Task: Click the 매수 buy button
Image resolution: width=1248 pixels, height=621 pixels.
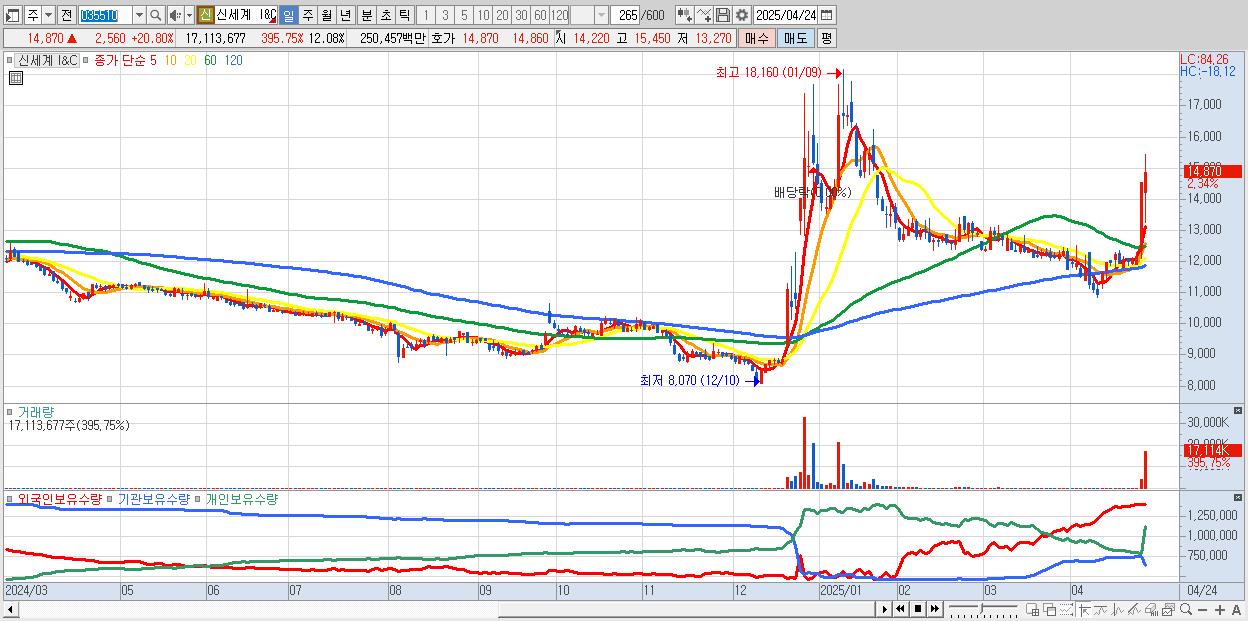Action: [x=757, y=38]
